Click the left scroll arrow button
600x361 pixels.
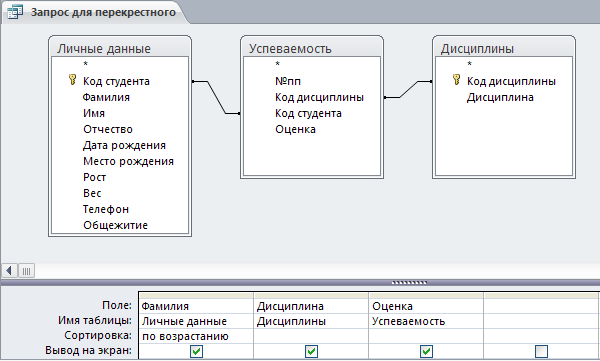[x=9, y=271]
